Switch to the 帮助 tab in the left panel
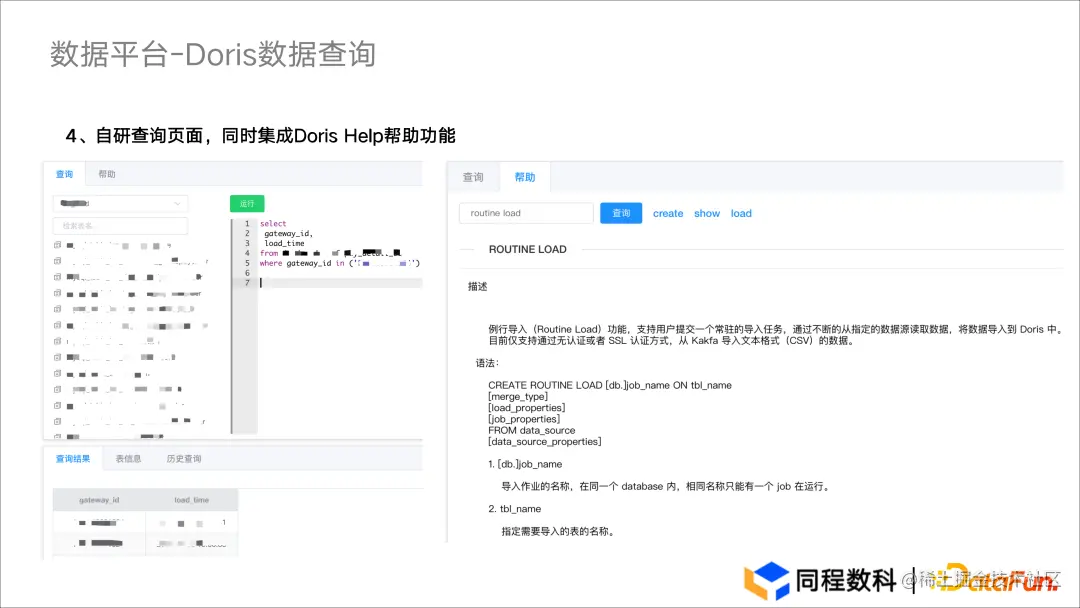This screenshot has width=1080, height=608. tap(105, 173)
